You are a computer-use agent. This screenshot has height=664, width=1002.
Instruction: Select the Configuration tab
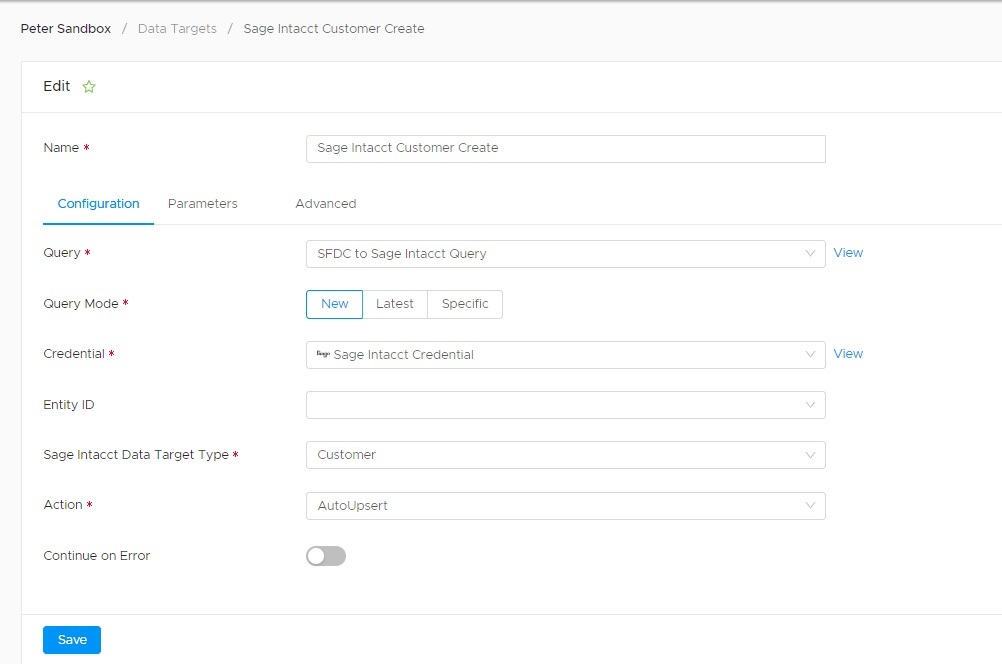pyautogui.click(x=98, y=204)
